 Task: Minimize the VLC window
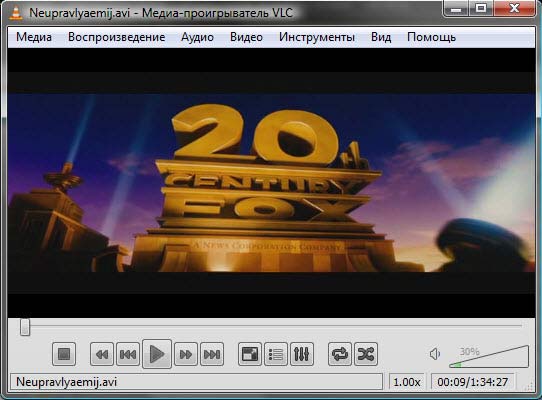pyautogui.click(x=456, y=8)
